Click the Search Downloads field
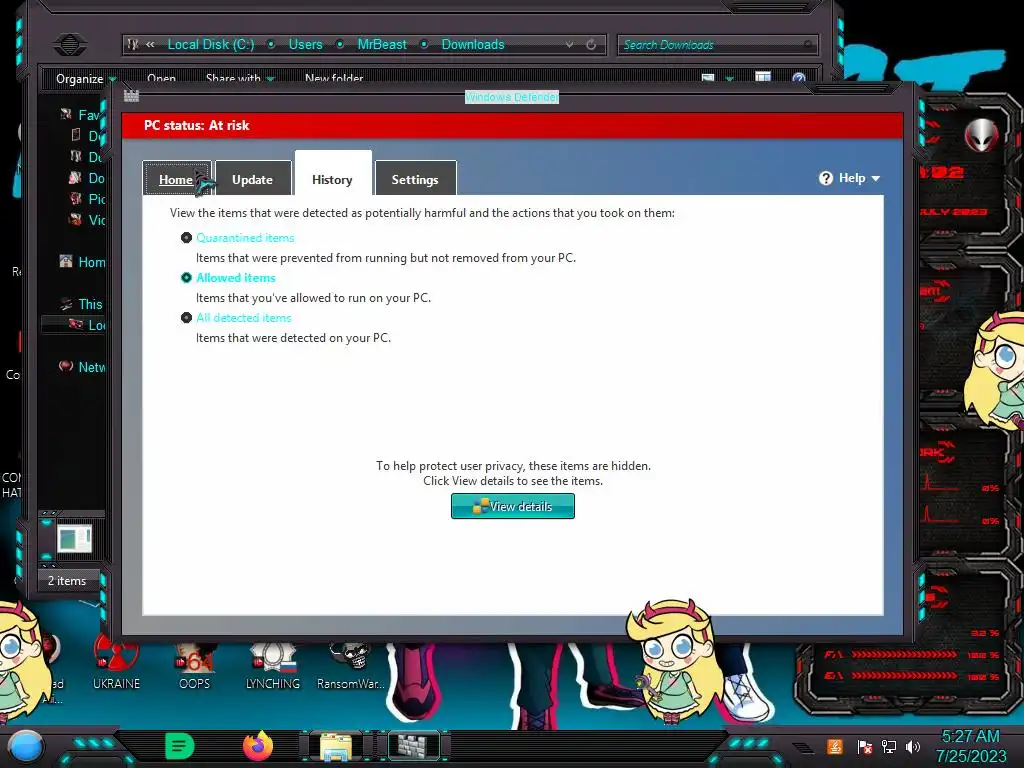1024x768 pixels. tap(717, 44)
